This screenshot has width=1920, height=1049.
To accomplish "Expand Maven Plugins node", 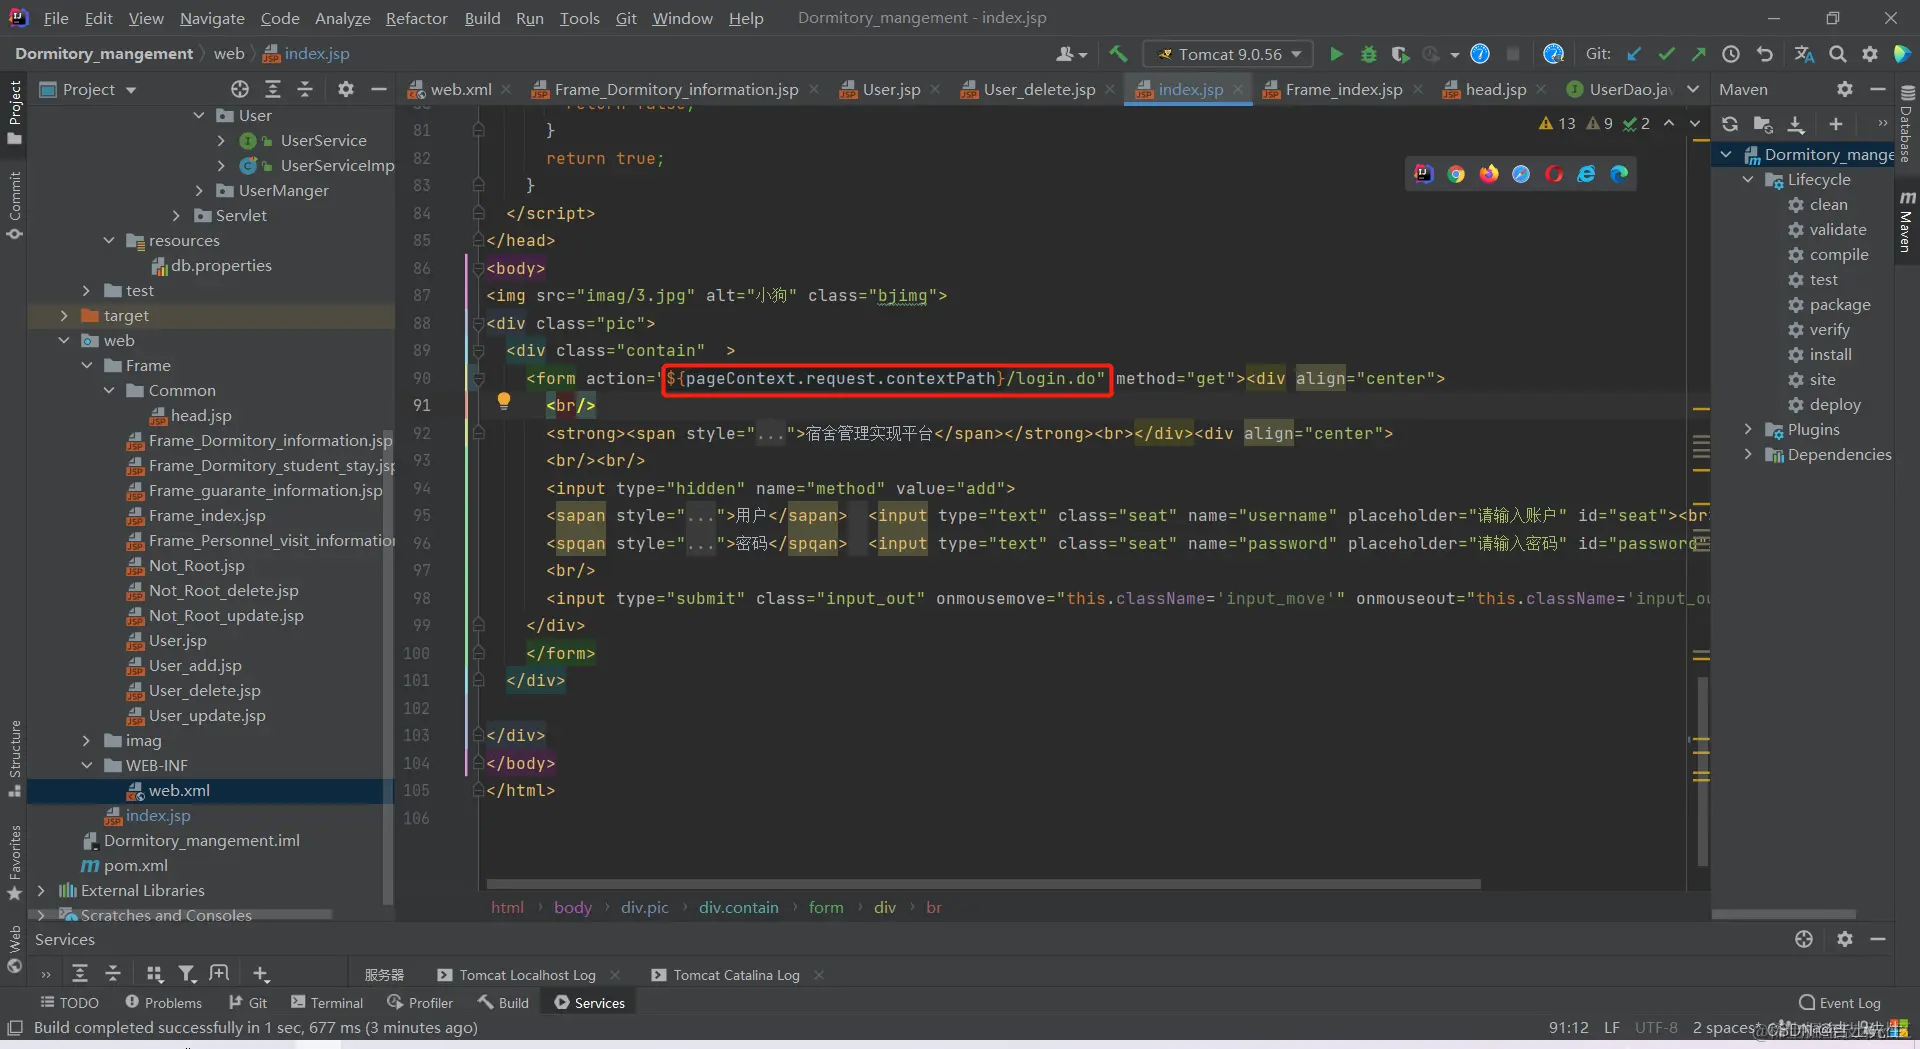I will tap(1748, 430).
